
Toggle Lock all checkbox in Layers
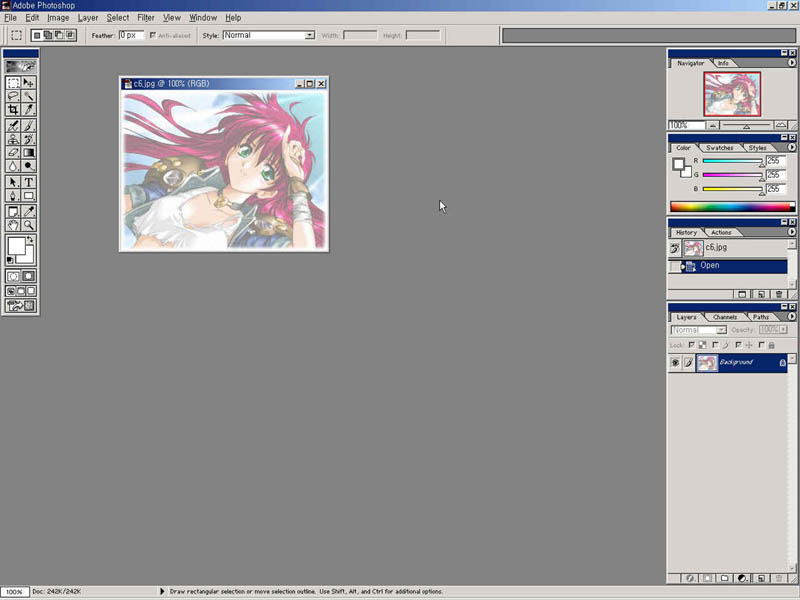[761, 345]
